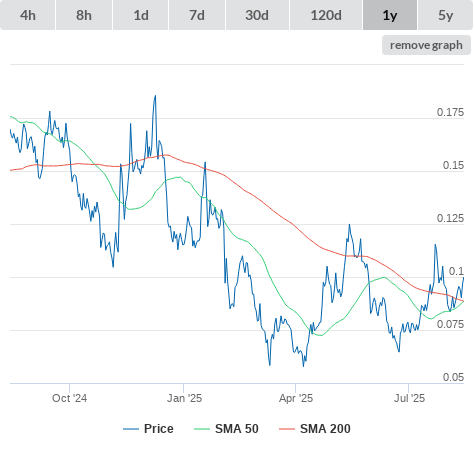Select the 4h time range tab

coord(27,15)
